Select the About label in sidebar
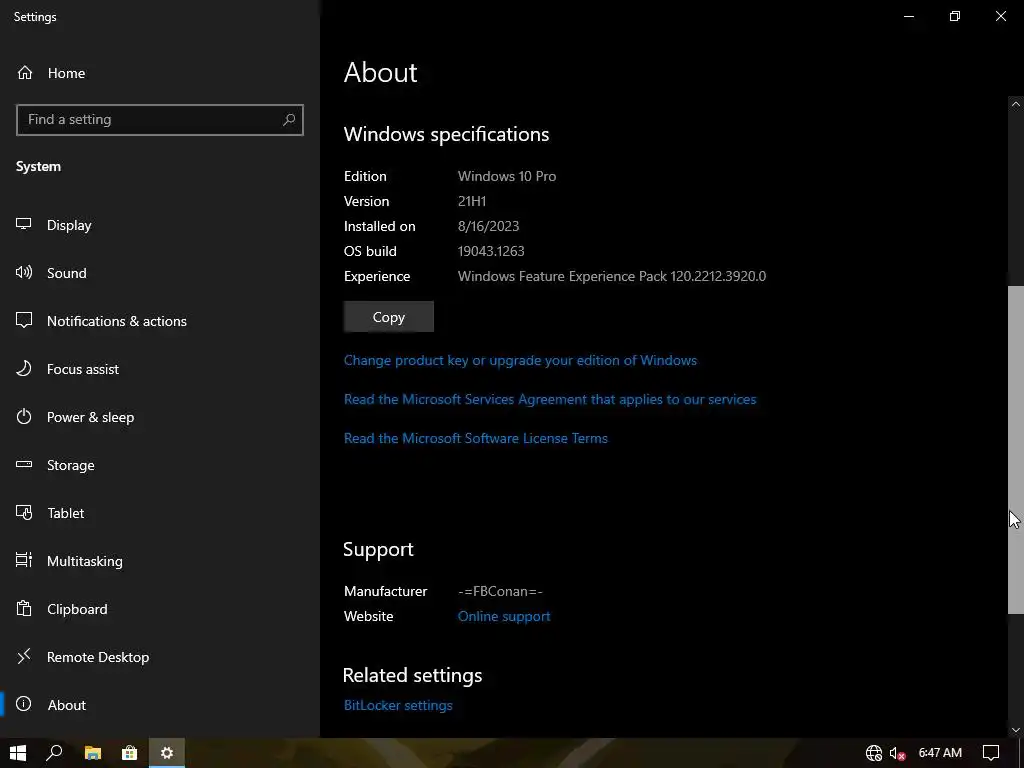1024x768 pixels. (x=67, y=705)
